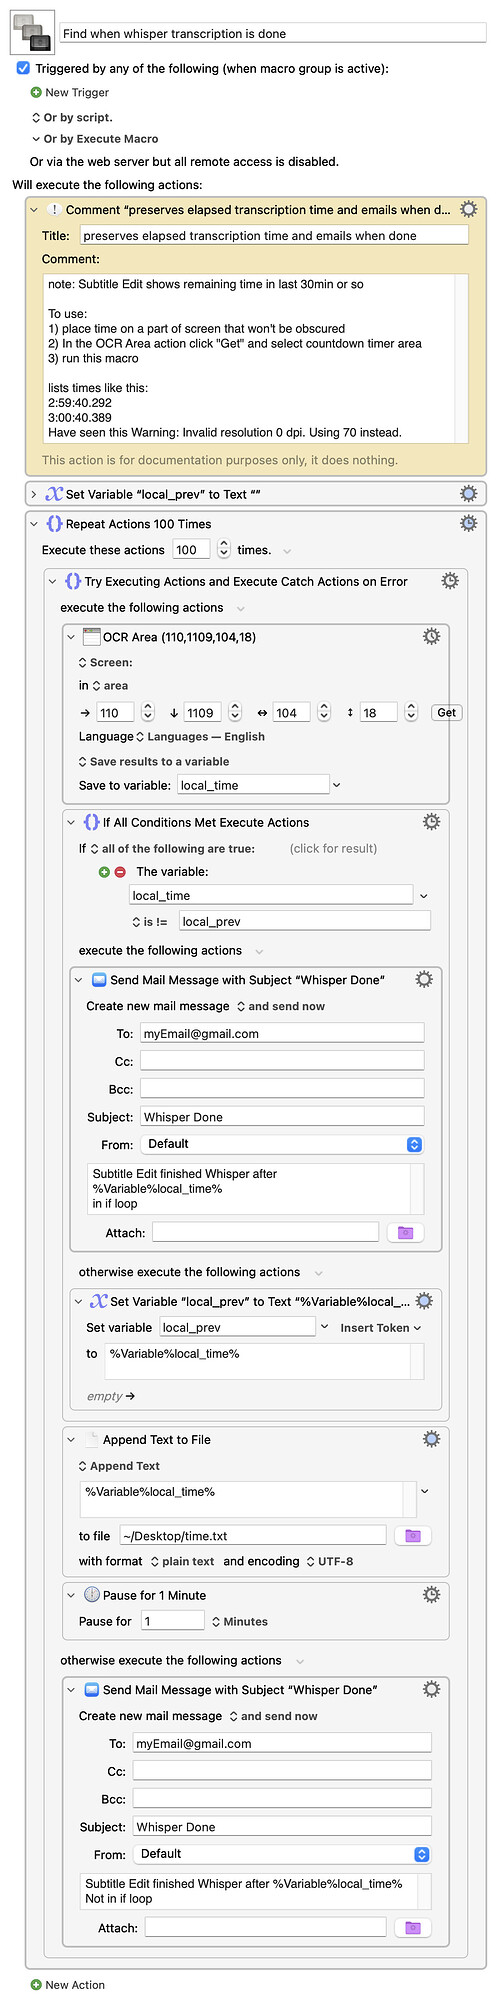This screenshot has width=496, height=2000.
Task: Toggle the Triggered by any of the following checkbox
Action: coord(23,68)
